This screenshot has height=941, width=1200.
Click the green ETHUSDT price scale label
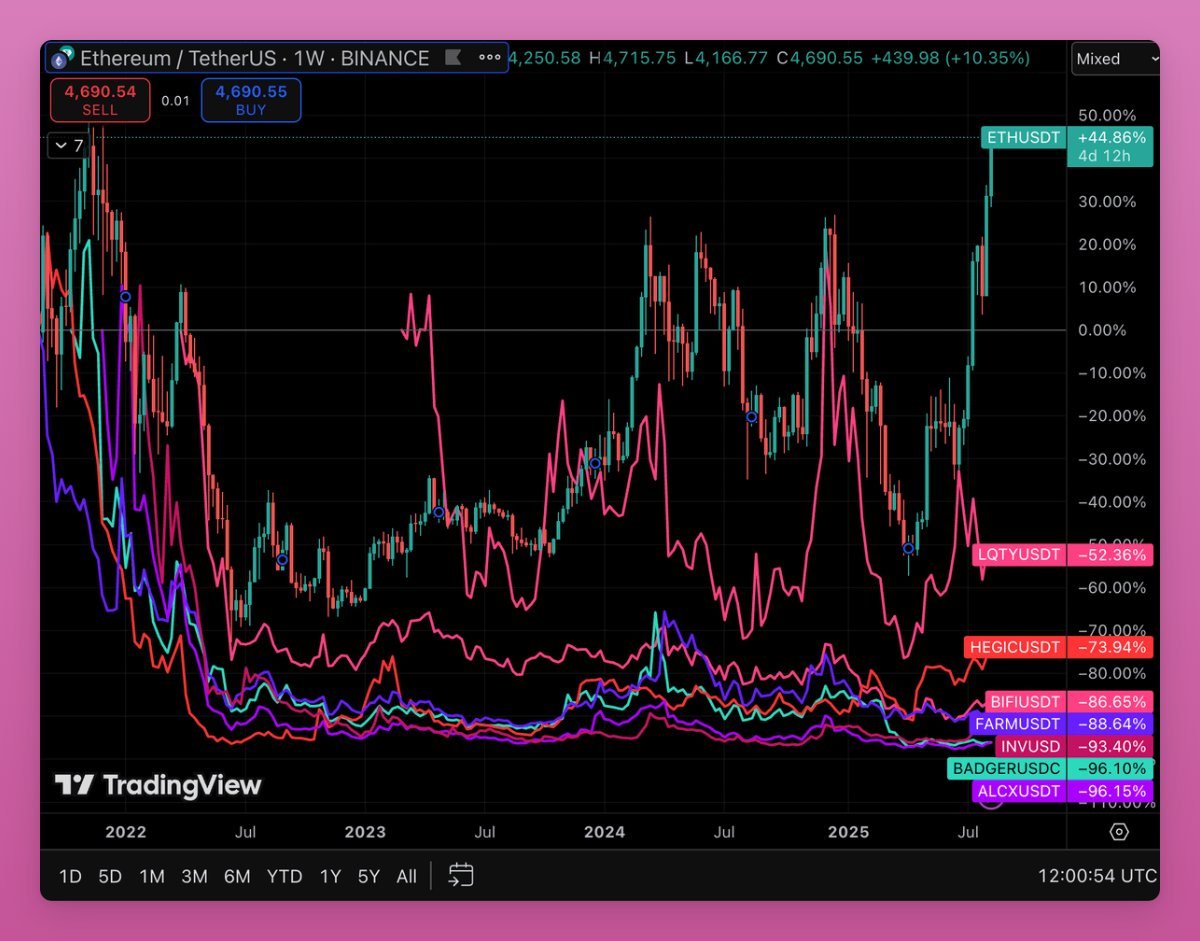[1022, 138]
